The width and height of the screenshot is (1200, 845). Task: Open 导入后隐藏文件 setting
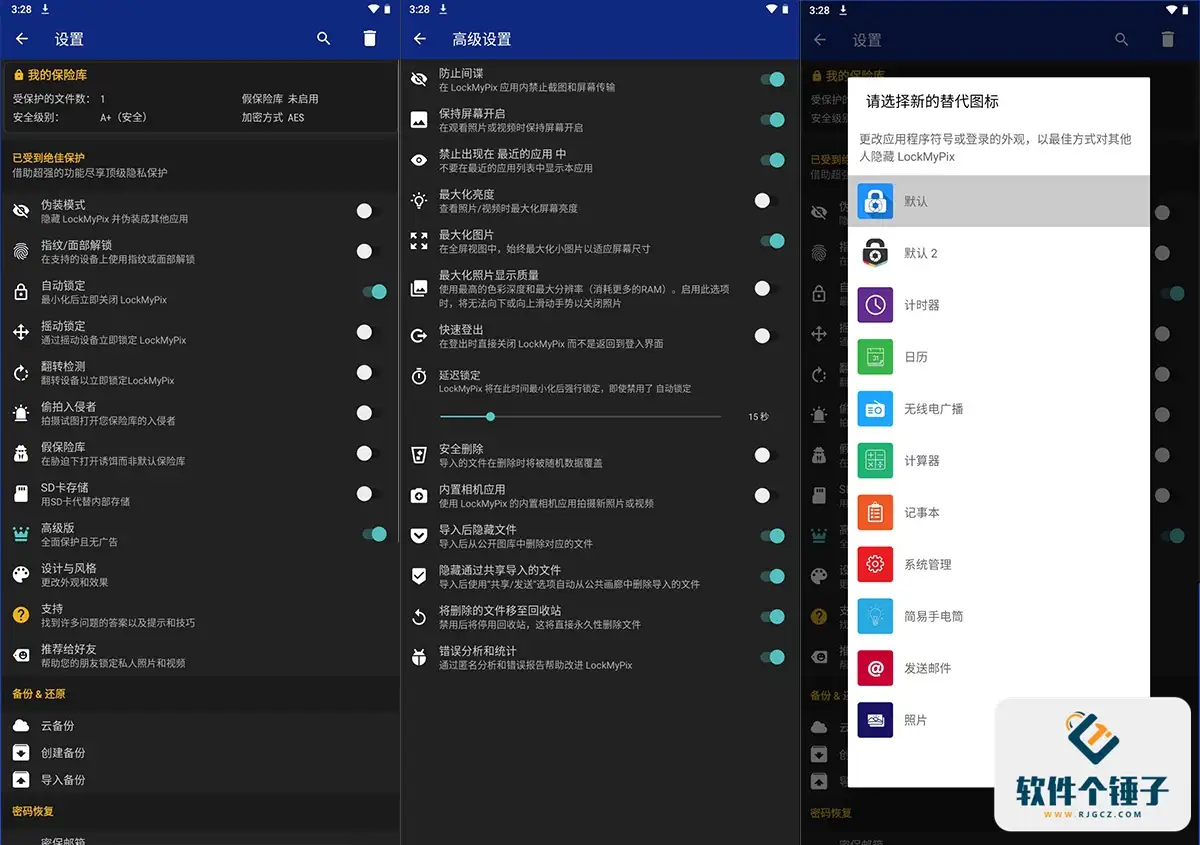pos(600,536)
